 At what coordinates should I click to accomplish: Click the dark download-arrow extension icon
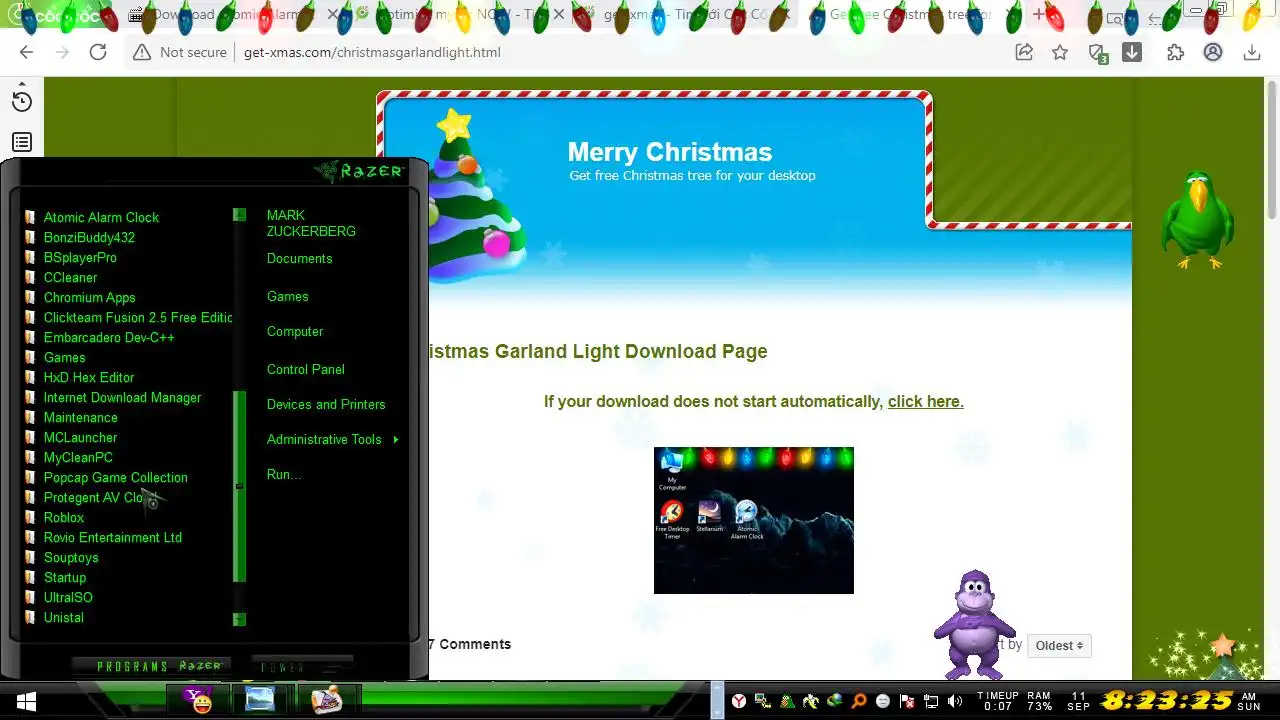click(1132, 52)
